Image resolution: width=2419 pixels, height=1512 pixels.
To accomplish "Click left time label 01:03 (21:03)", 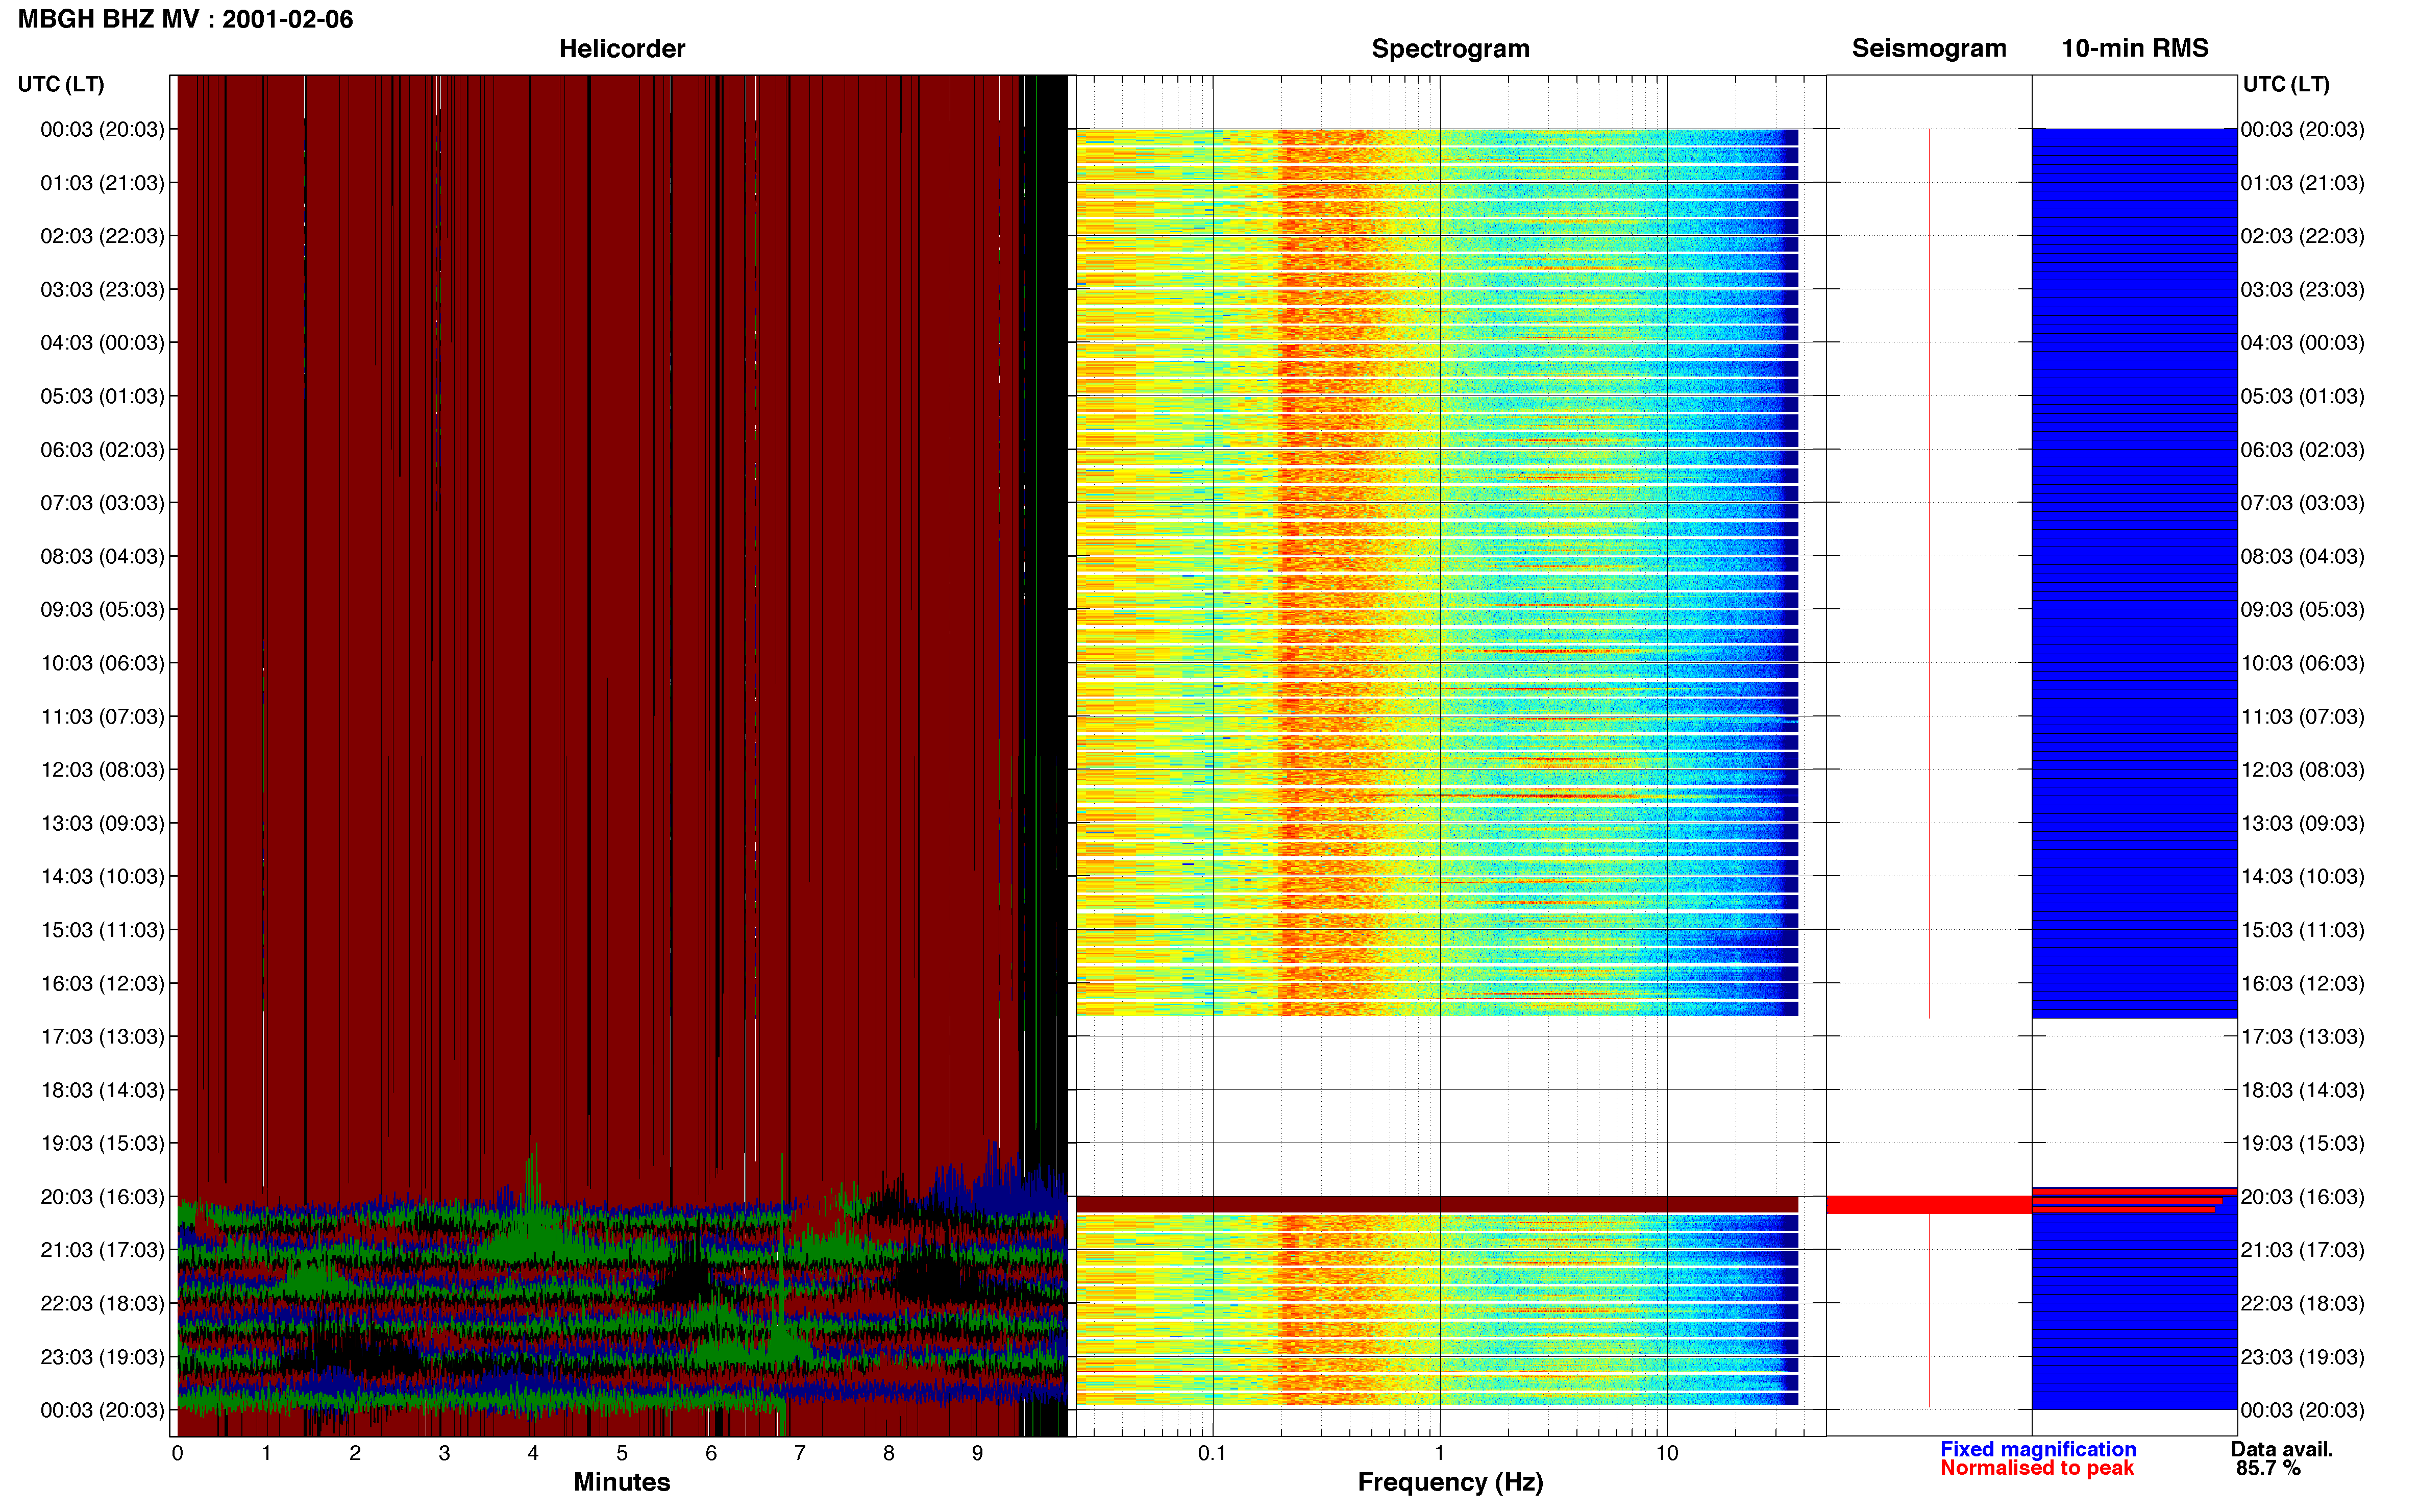I will [x=102, y=183].
